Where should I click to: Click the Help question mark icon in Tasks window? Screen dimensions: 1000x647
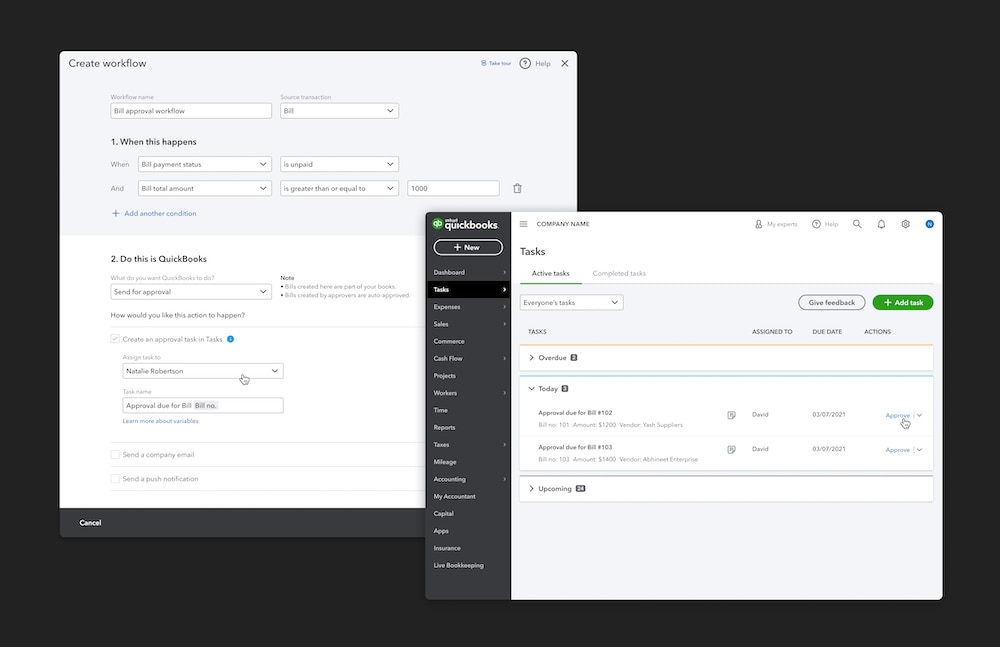coord(816,224)
